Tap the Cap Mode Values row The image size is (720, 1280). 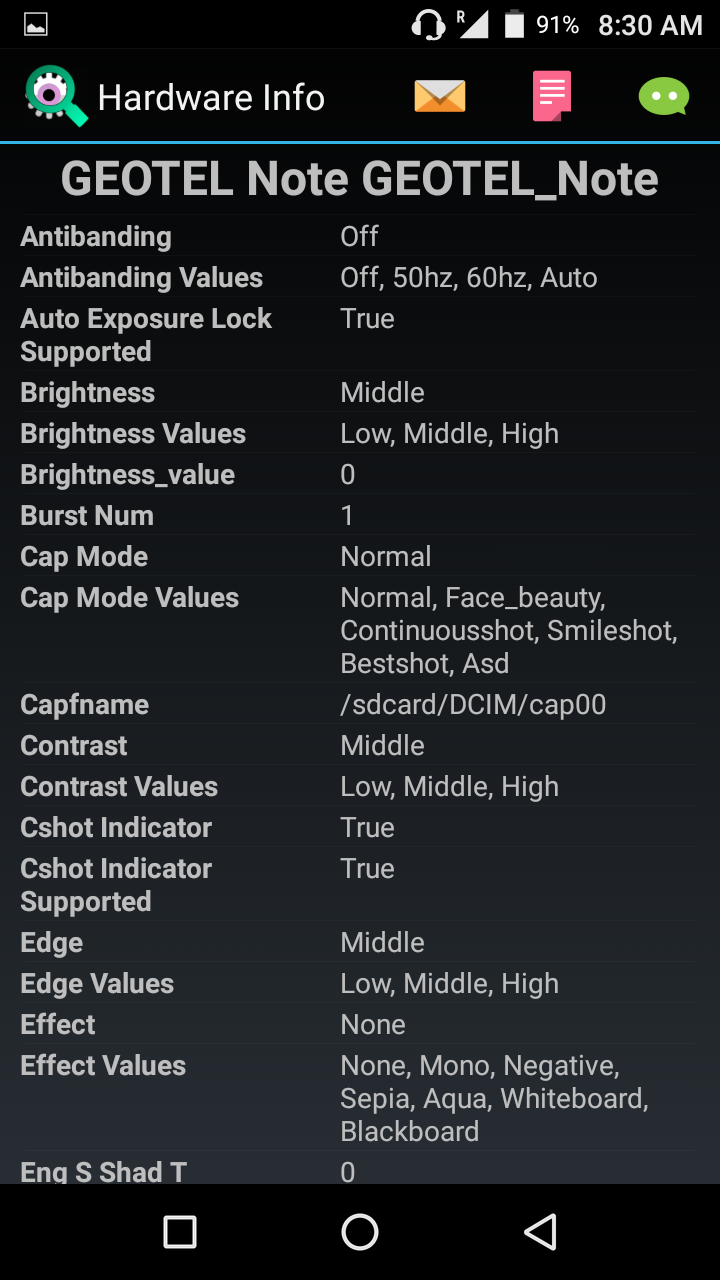[x=360, y=630]
